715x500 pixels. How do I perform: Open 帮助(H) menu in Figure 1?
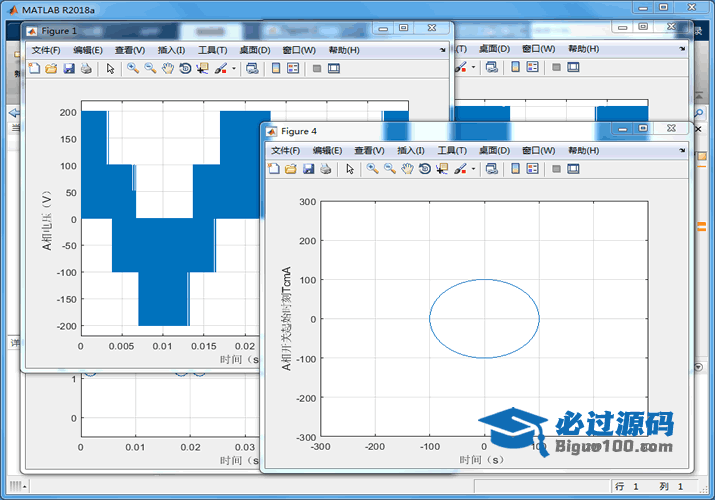coord(344,50)
